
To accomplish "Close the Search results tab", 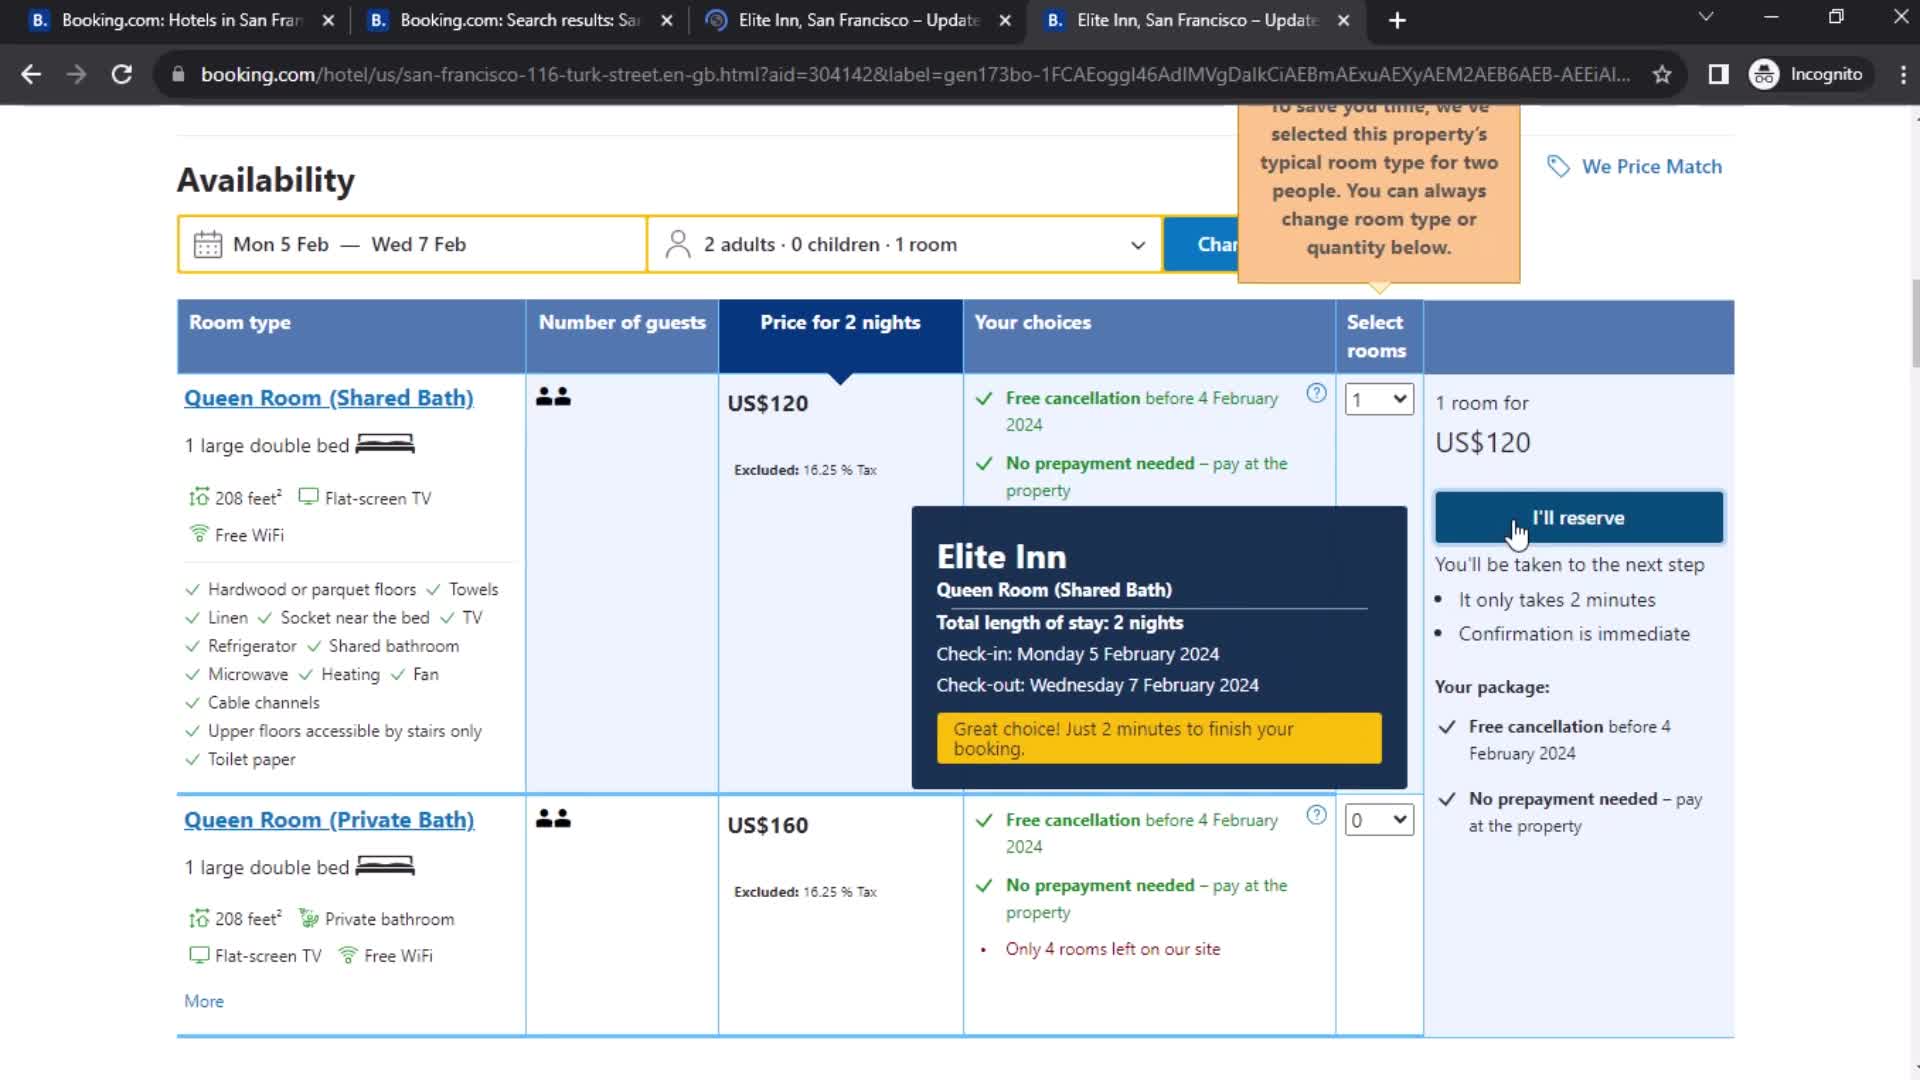I will pyautogui.click(x=667, y=20).
